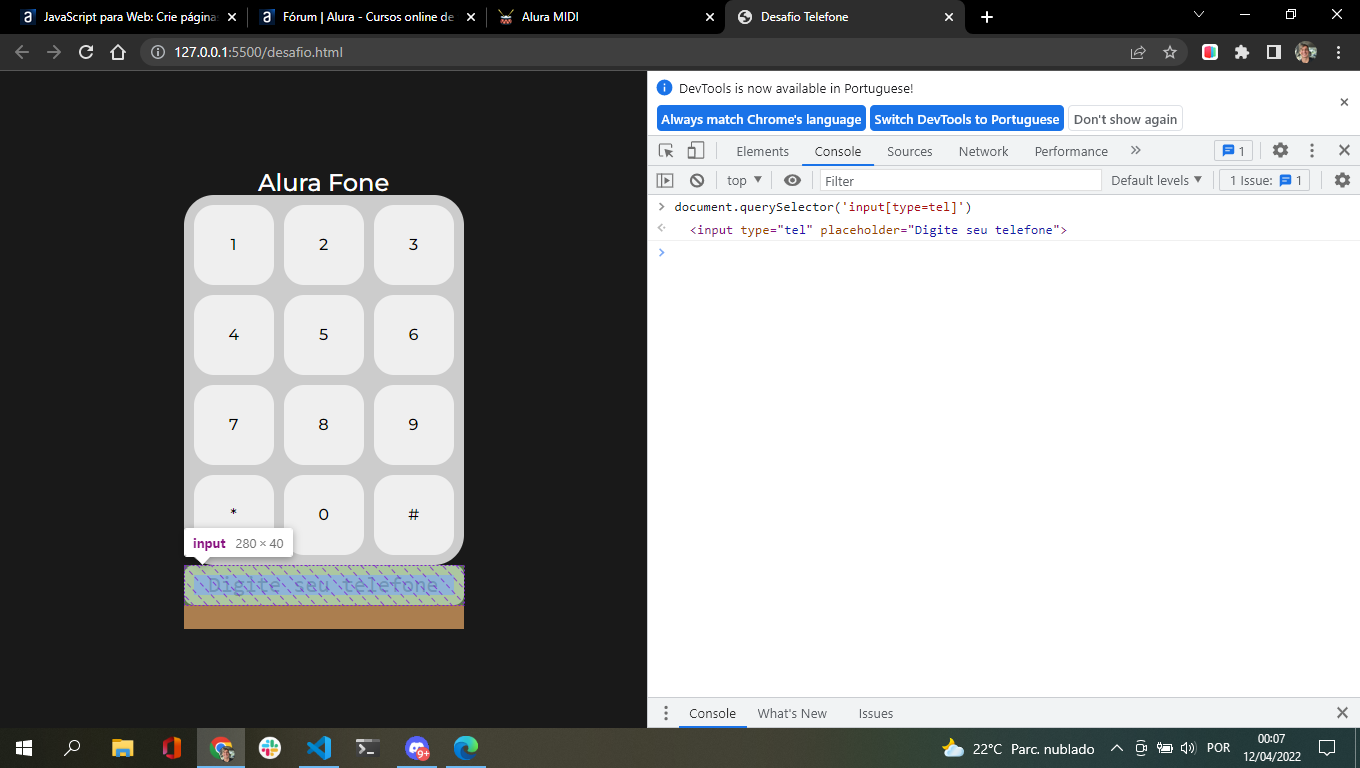Go to the browser home page

coord(118,52)
